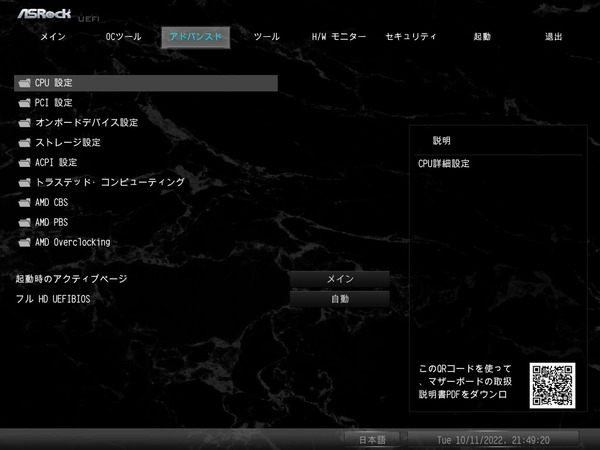Switch to the OCツール tab
Viewport: 600px width, 450px height.
click(x=124, y=37)
